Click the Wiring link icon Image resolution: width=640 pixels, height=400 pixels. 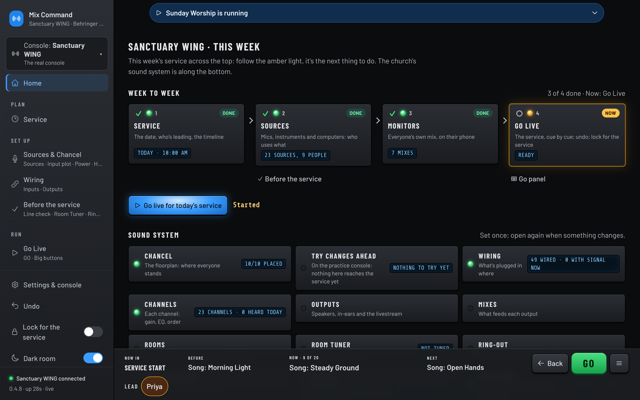point(15,184)
